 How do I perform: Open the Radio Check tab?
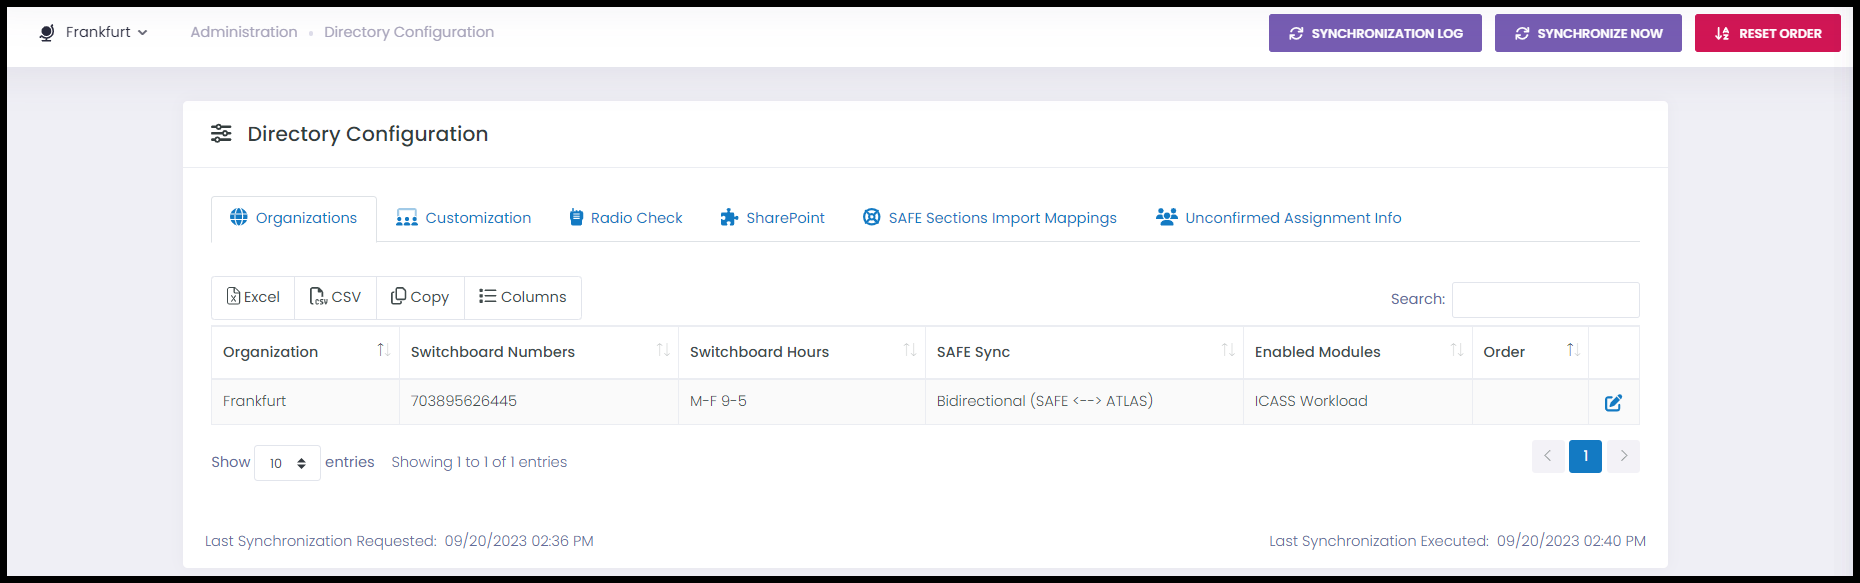point(626,218)
